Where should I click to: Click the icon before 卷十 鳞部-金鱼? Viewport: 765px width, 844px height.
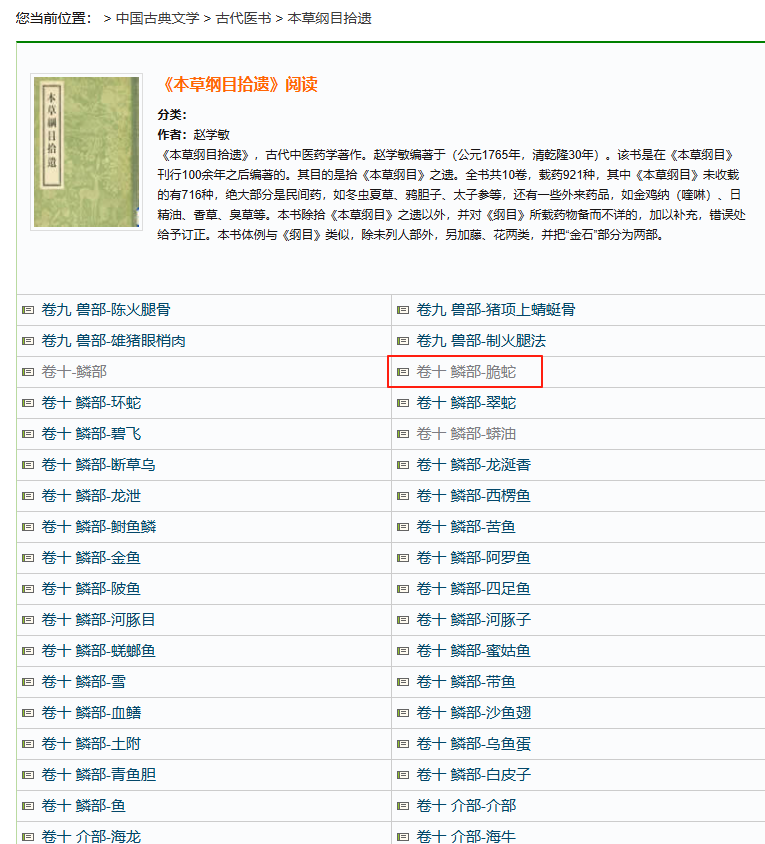click(28, 558)
